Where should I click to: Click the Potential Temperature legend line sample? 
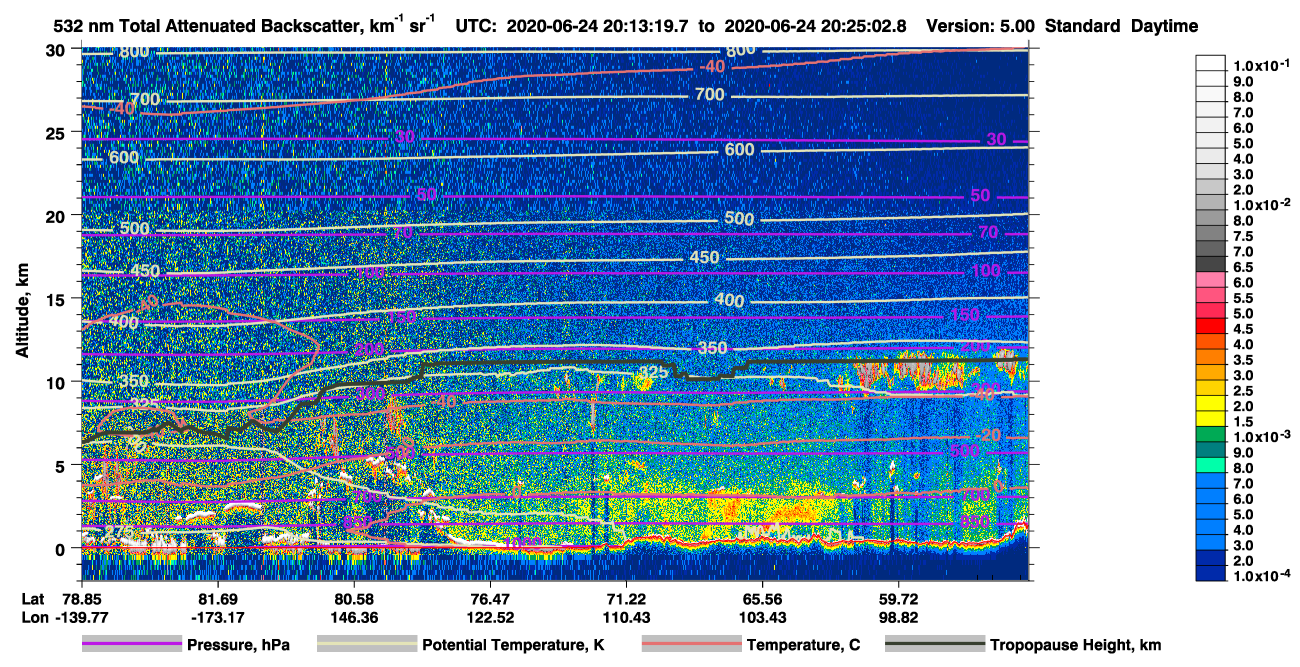pyautogui.click(x=366, y=645)
